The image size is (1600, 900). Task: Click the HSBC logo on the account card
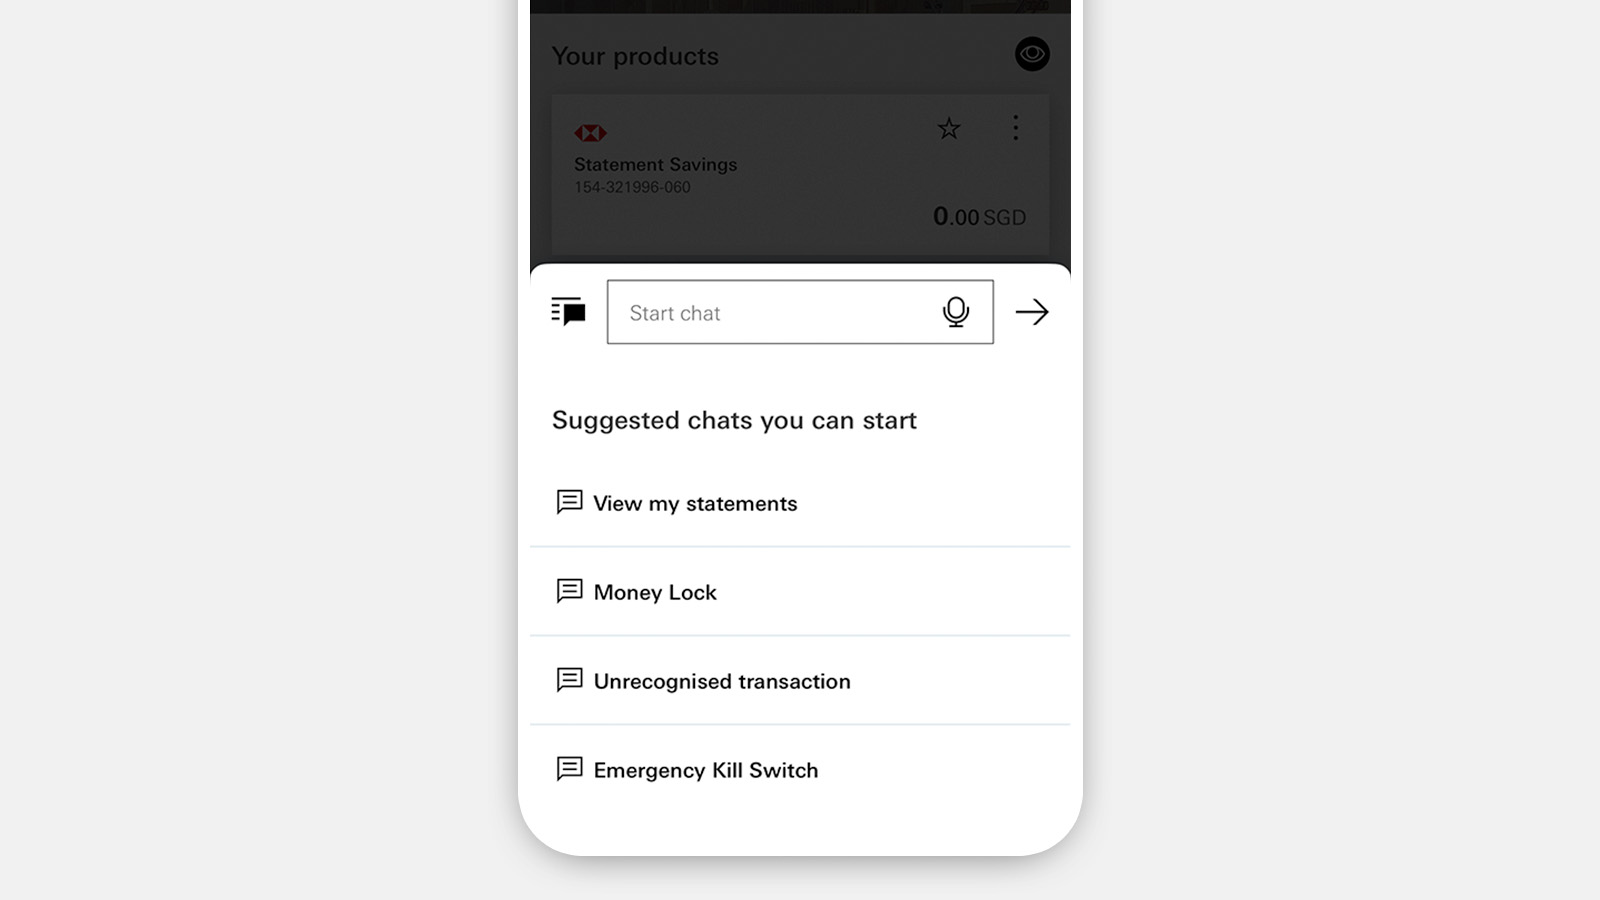click(590, 133)
